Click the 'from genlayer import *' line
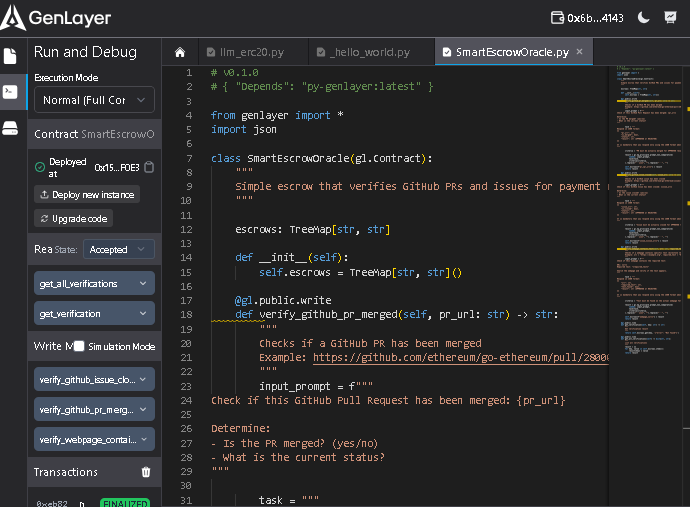690x507 pixels. [277, 115]
